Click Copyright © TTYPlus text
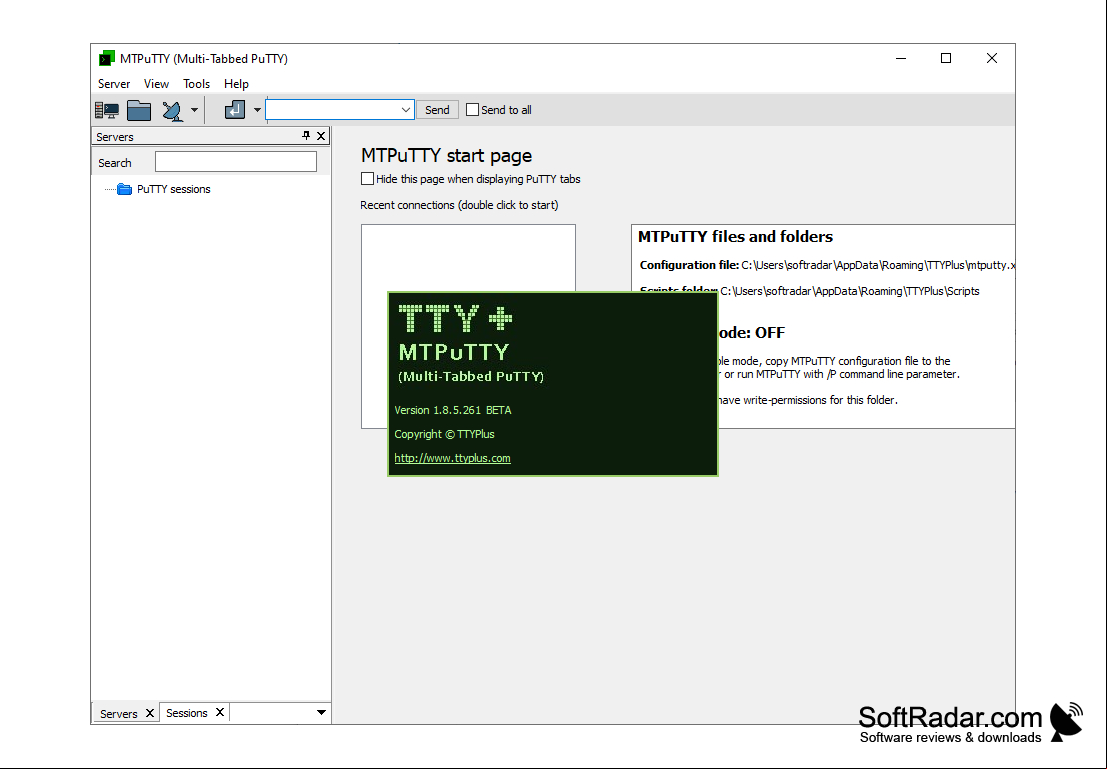Screen dimensions: 1107x769 click(444, 434)
